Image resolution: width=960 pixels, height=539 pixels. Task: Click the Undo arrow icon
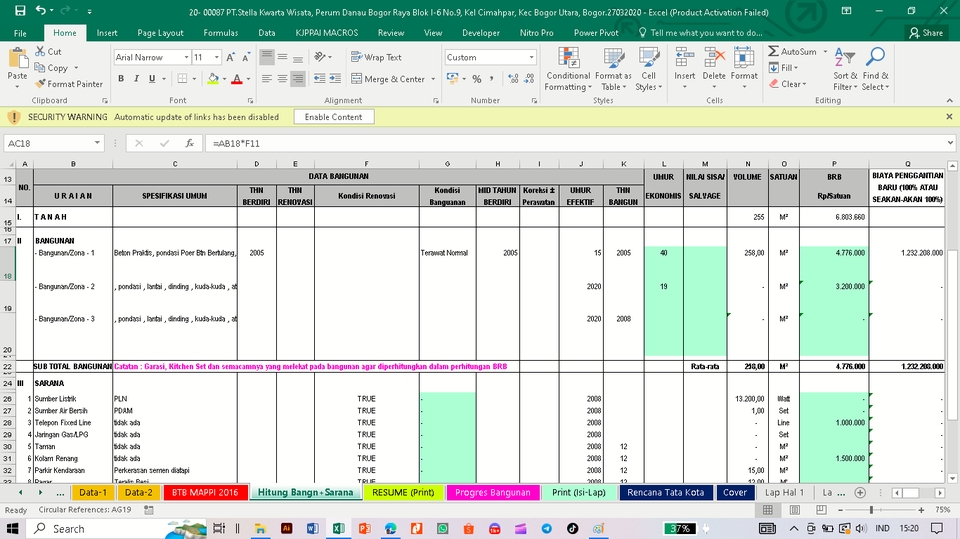pos(41,10)
